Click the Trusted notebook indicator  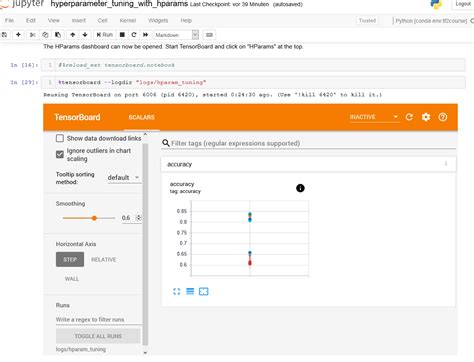click(x=367, y=20)
